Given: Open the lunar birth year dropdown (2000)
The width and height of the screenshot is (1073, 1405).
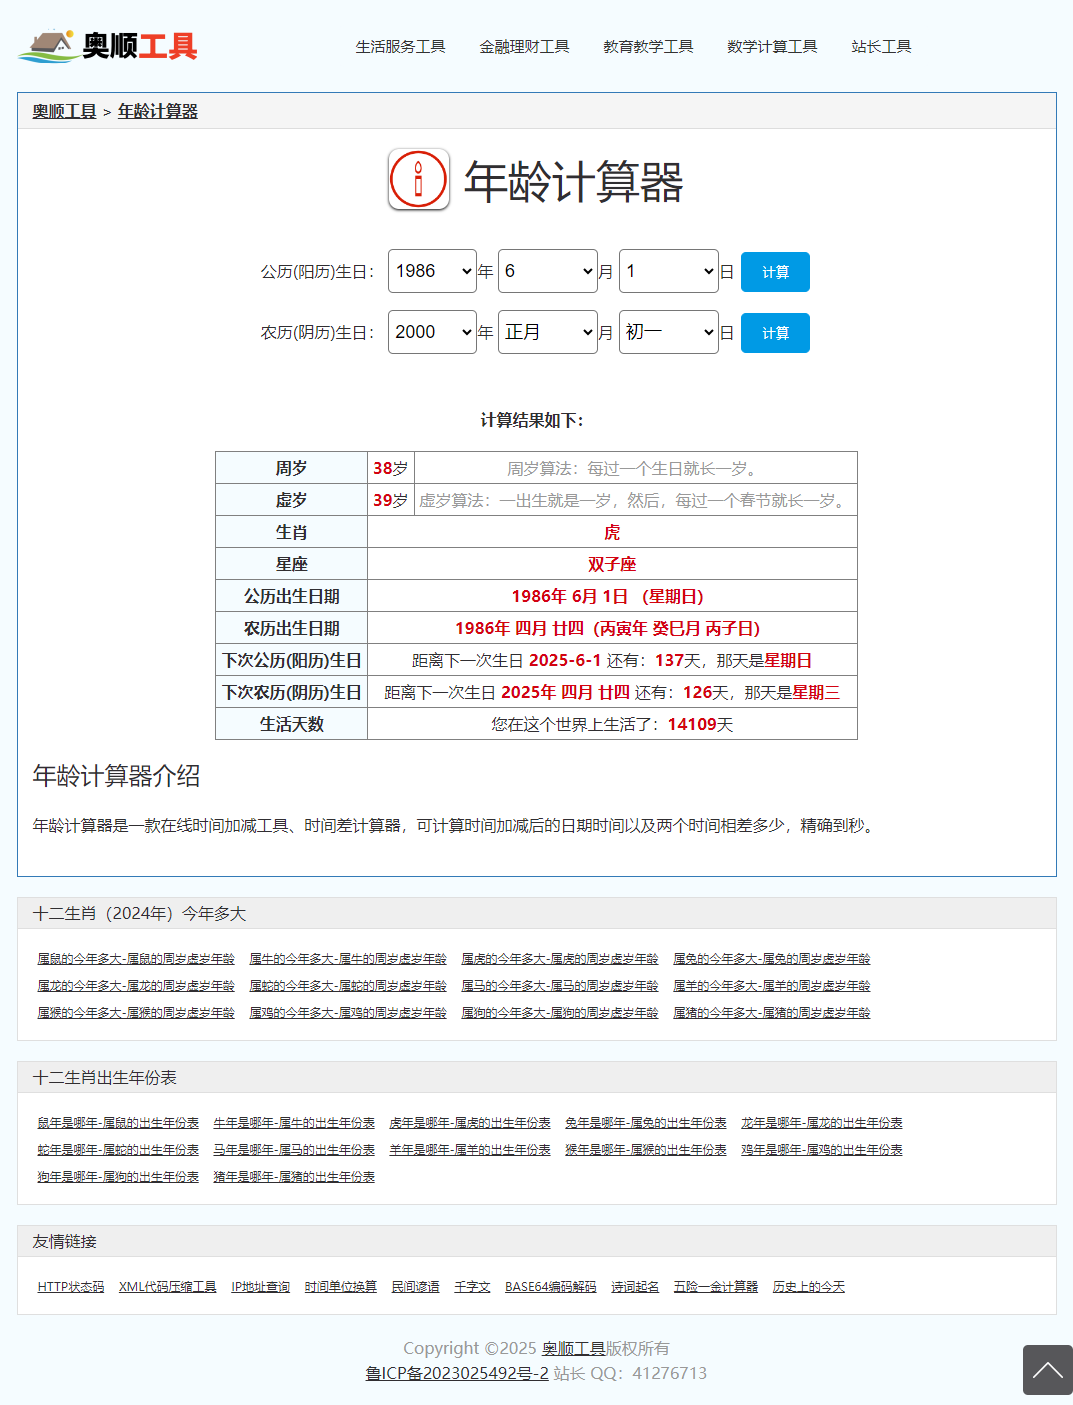Looking at the screenshot, I should click(432, 332).
